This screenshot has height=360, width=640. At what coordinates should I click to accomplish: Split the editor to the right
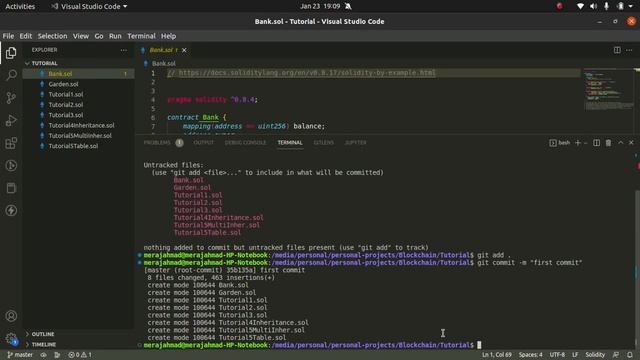[617, 50]
